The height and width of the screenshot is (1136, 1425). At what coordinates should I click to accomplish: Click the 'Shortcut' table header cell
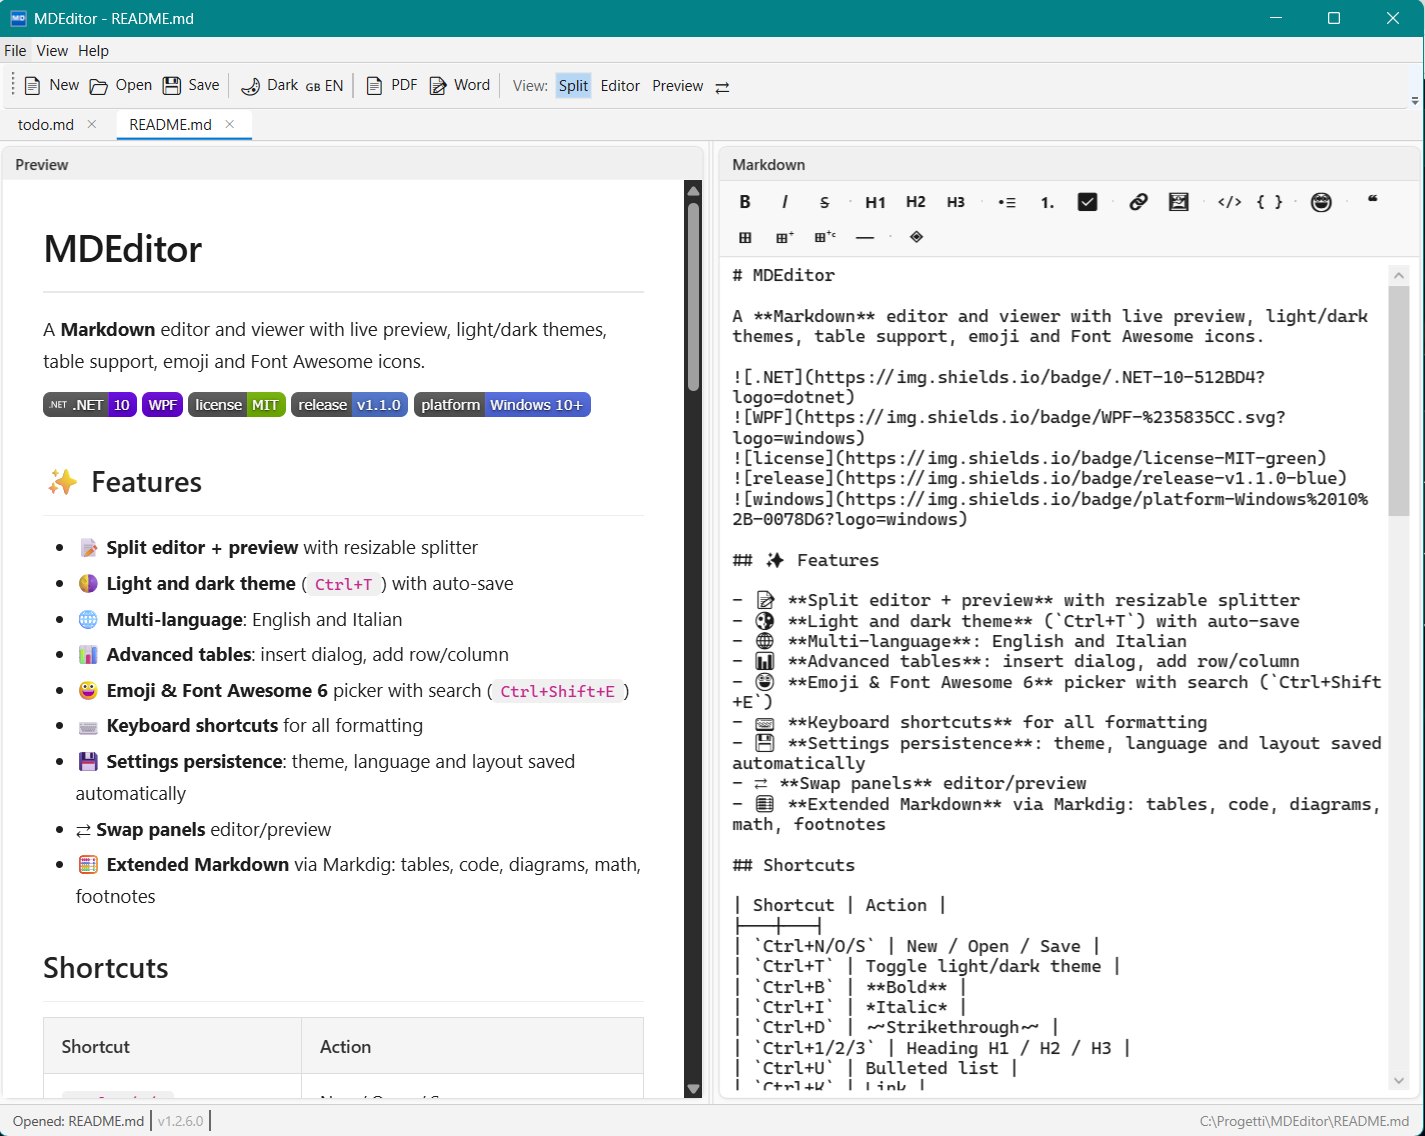(172, 1047)
